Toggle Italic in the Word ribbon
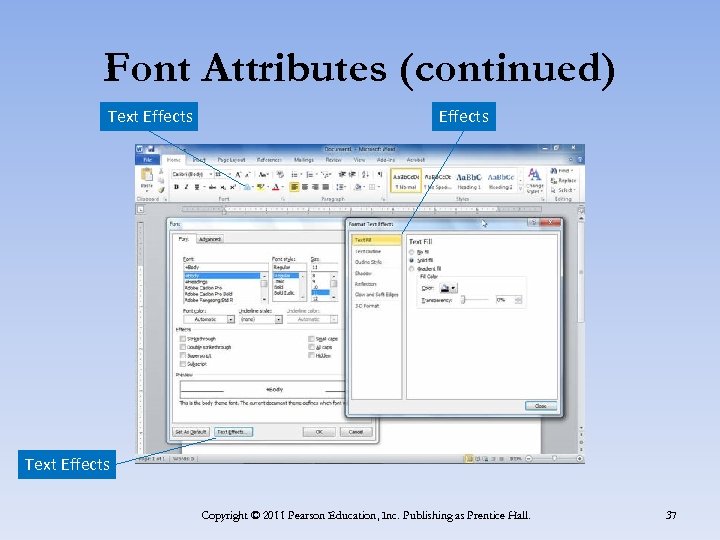The image size is (720, 540). tap(186, 187)
